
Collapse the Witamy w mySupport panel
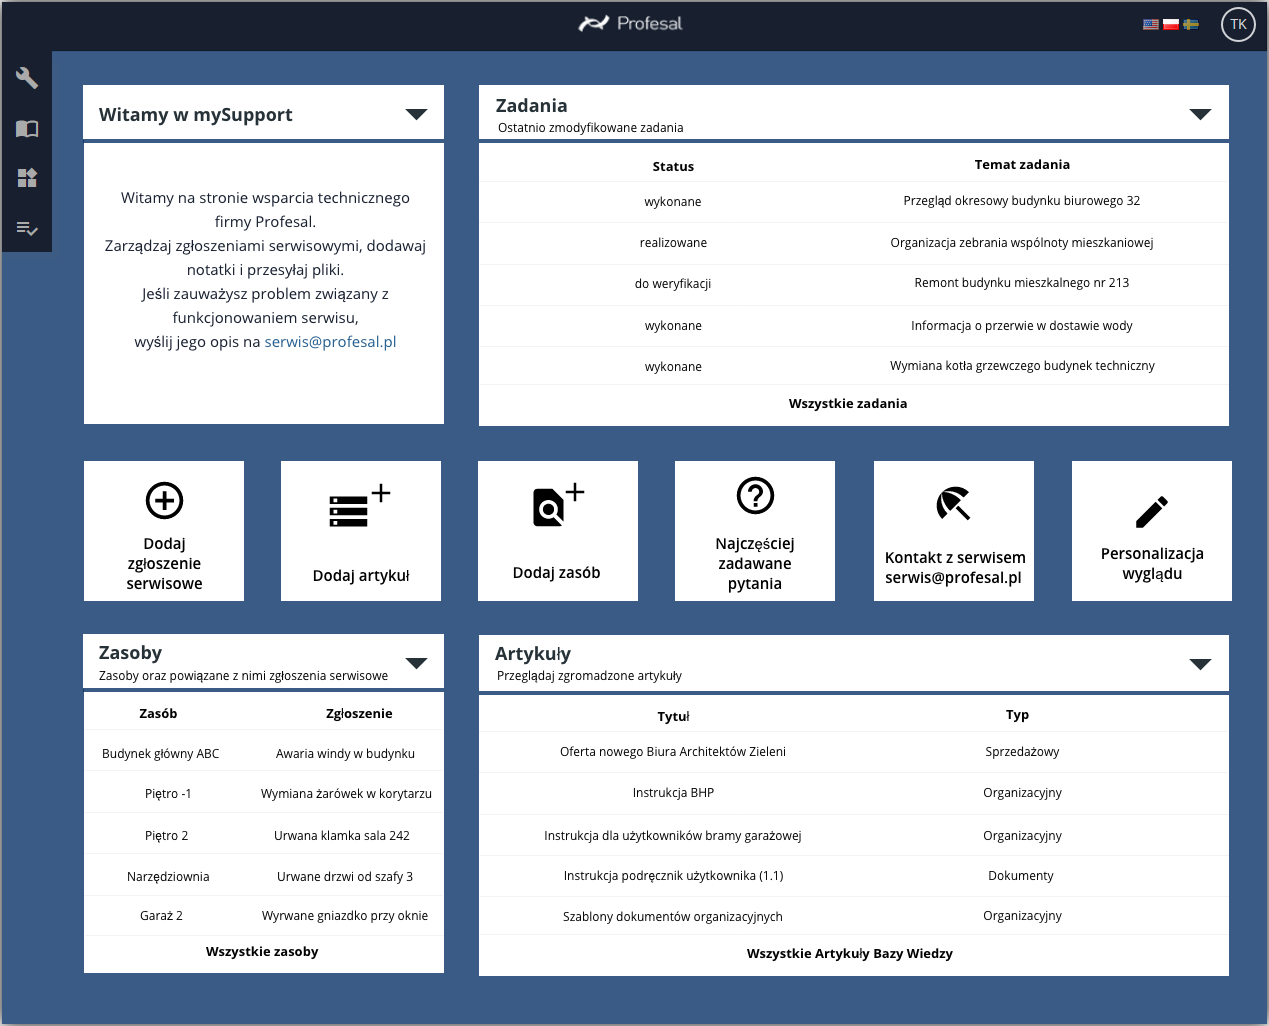click(416, 114)
